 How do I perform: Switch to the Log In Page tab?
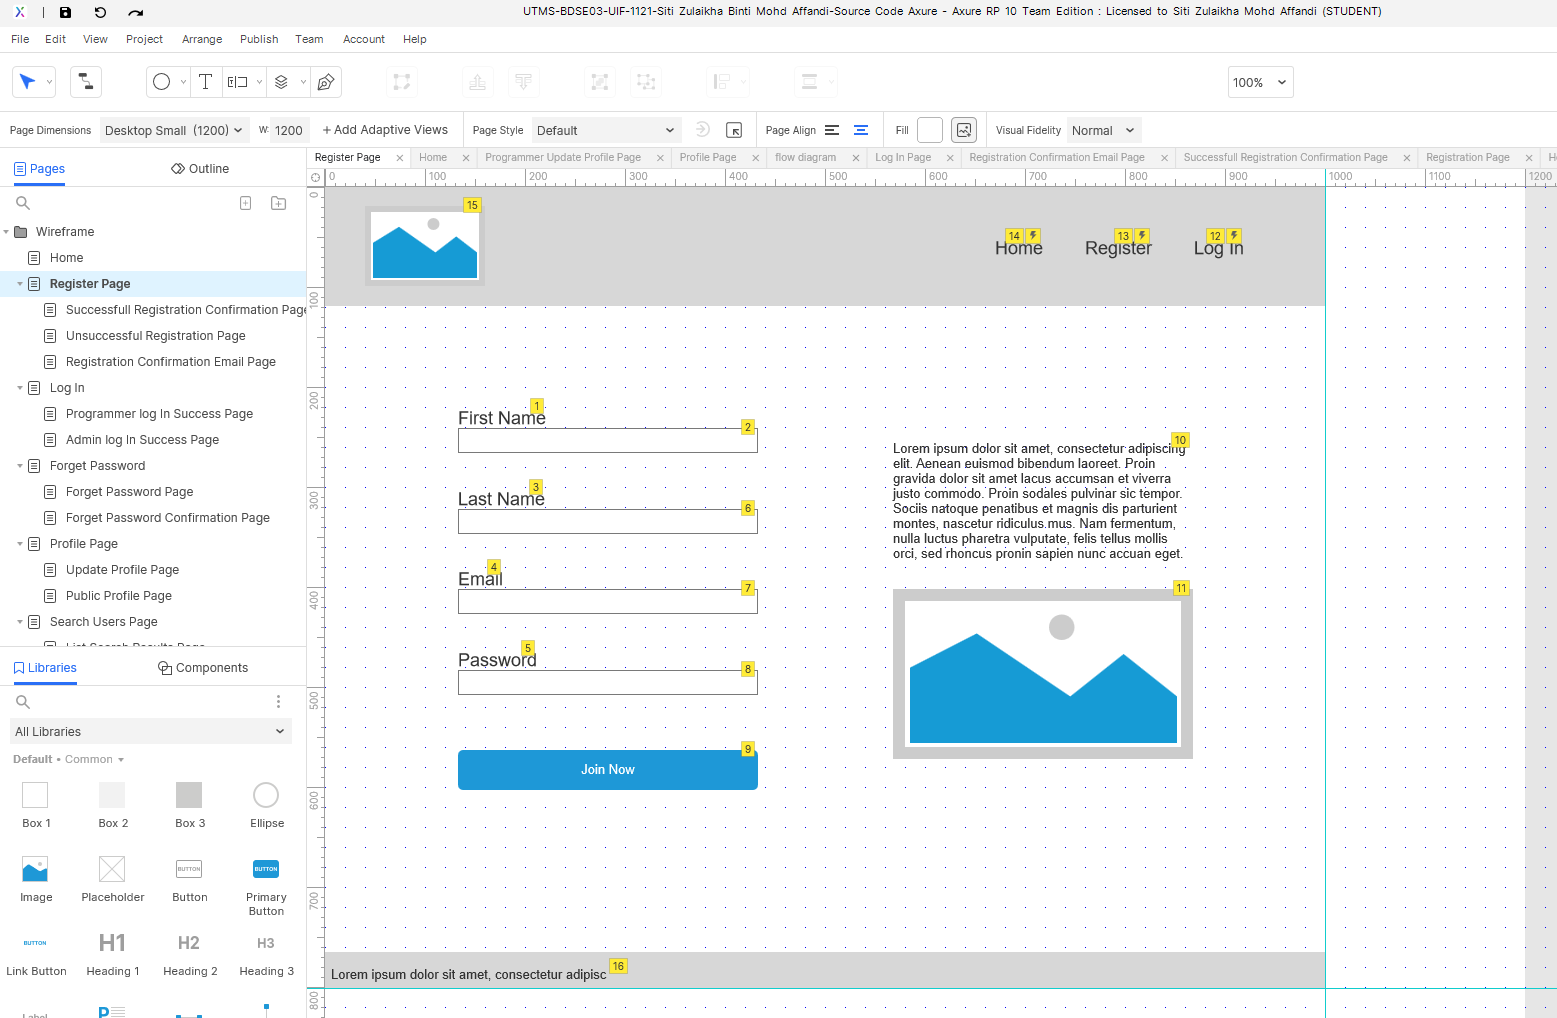pos(903,157)
